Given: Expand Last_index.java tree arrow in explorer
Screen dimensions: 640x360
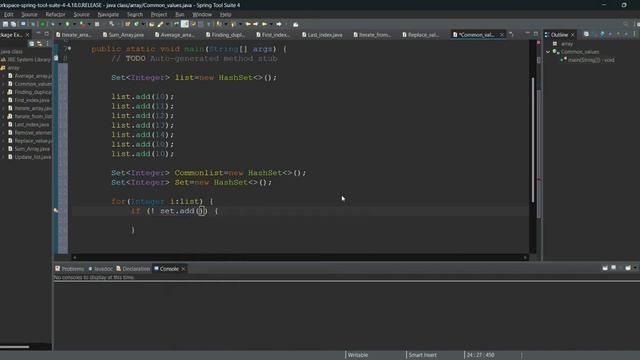Looking at the screenshot, I should (x=4, y=124).
